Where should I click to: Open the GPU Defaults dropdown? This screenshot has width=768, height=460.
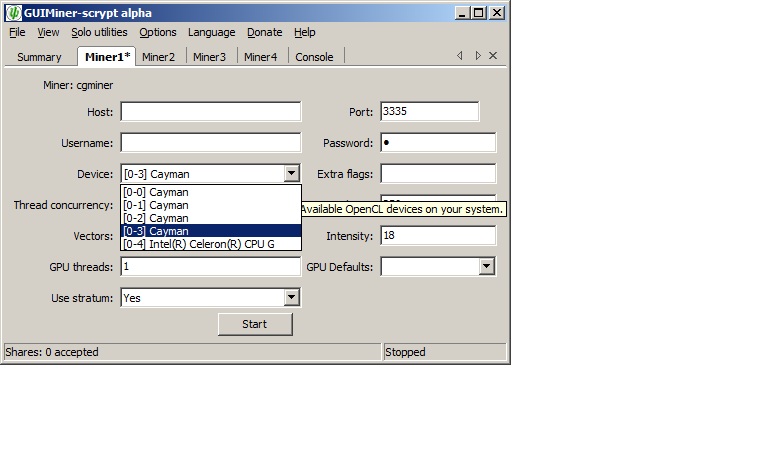pyautogui.click(x=486, y=266)
